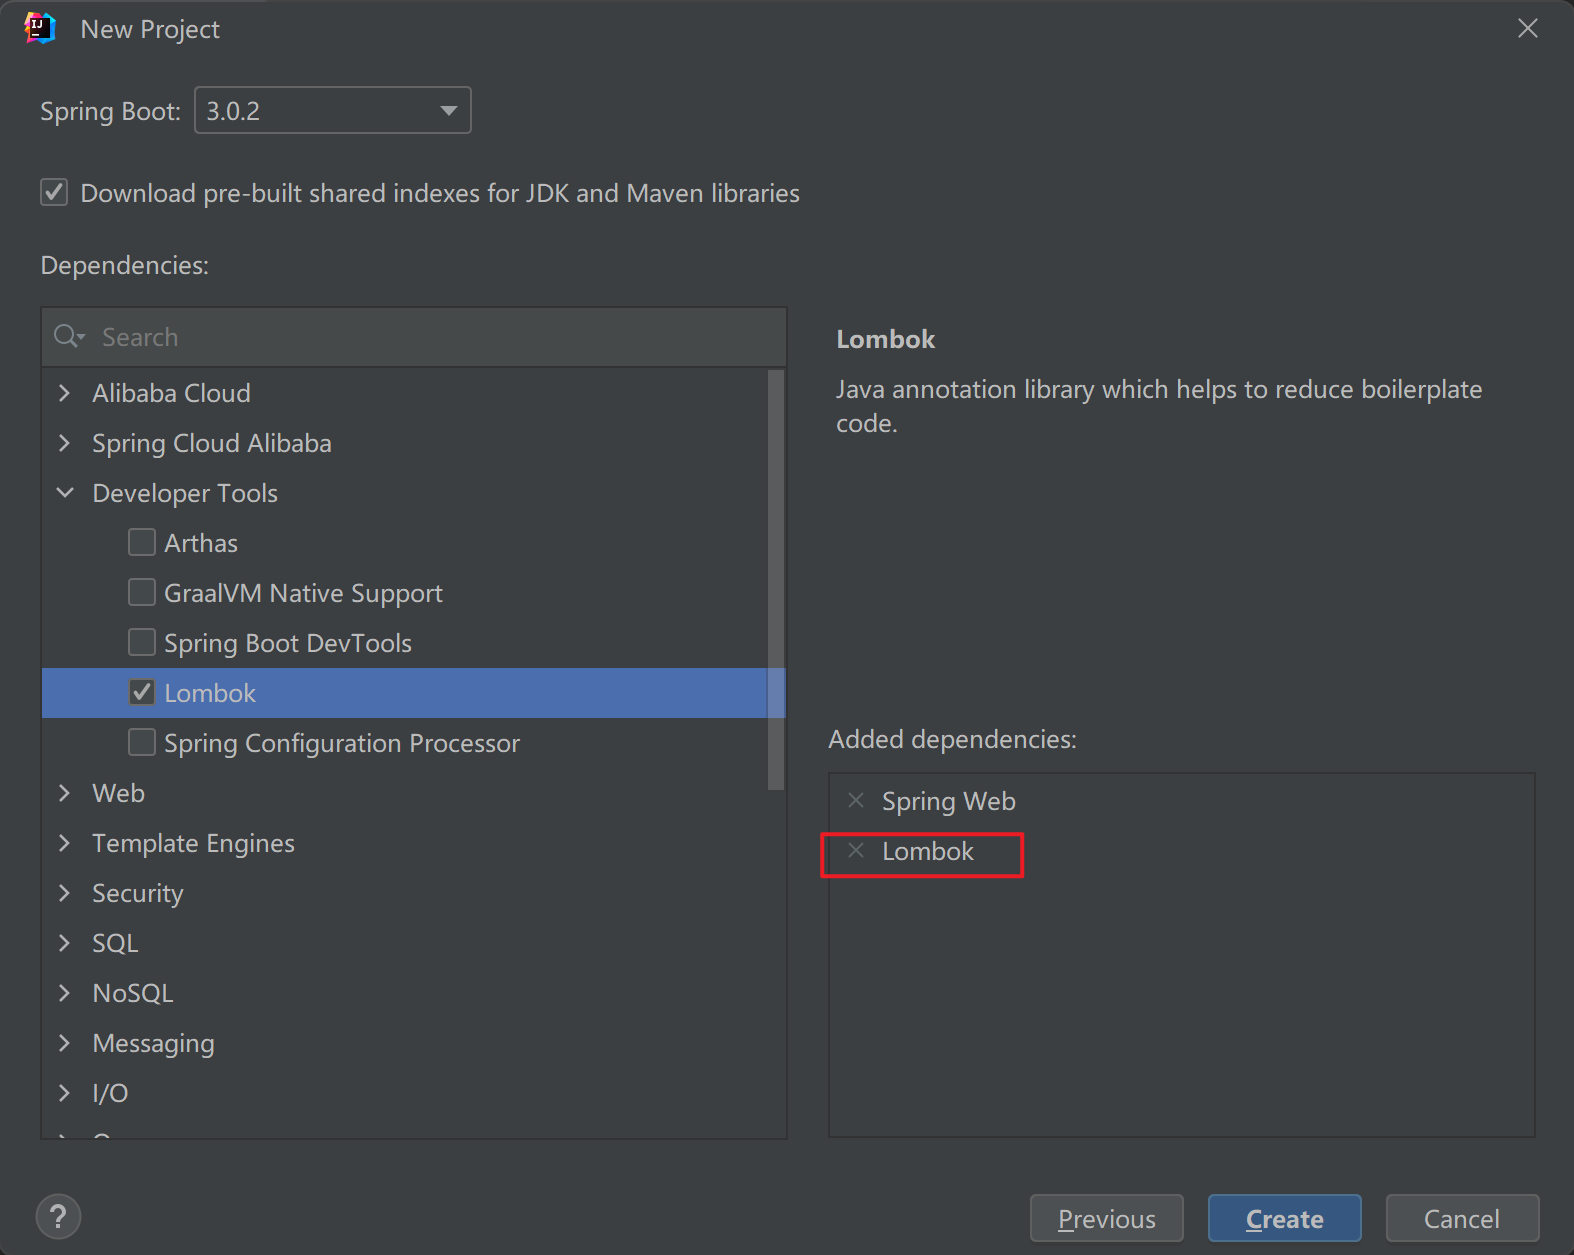Click the Spring Boot DevTools label
This screenshot has height=1255, width=1574.
point(288,643)
